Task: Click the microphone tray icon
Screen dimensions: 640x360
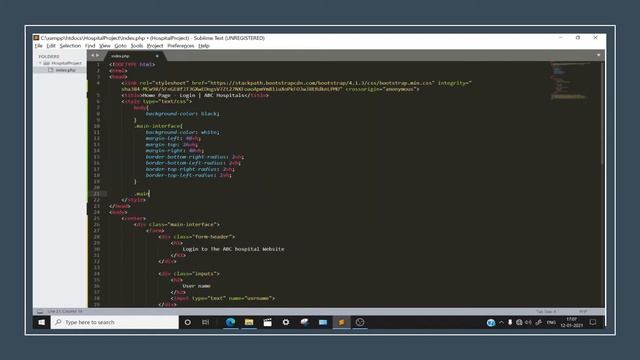Action: (x=510, y=322)
